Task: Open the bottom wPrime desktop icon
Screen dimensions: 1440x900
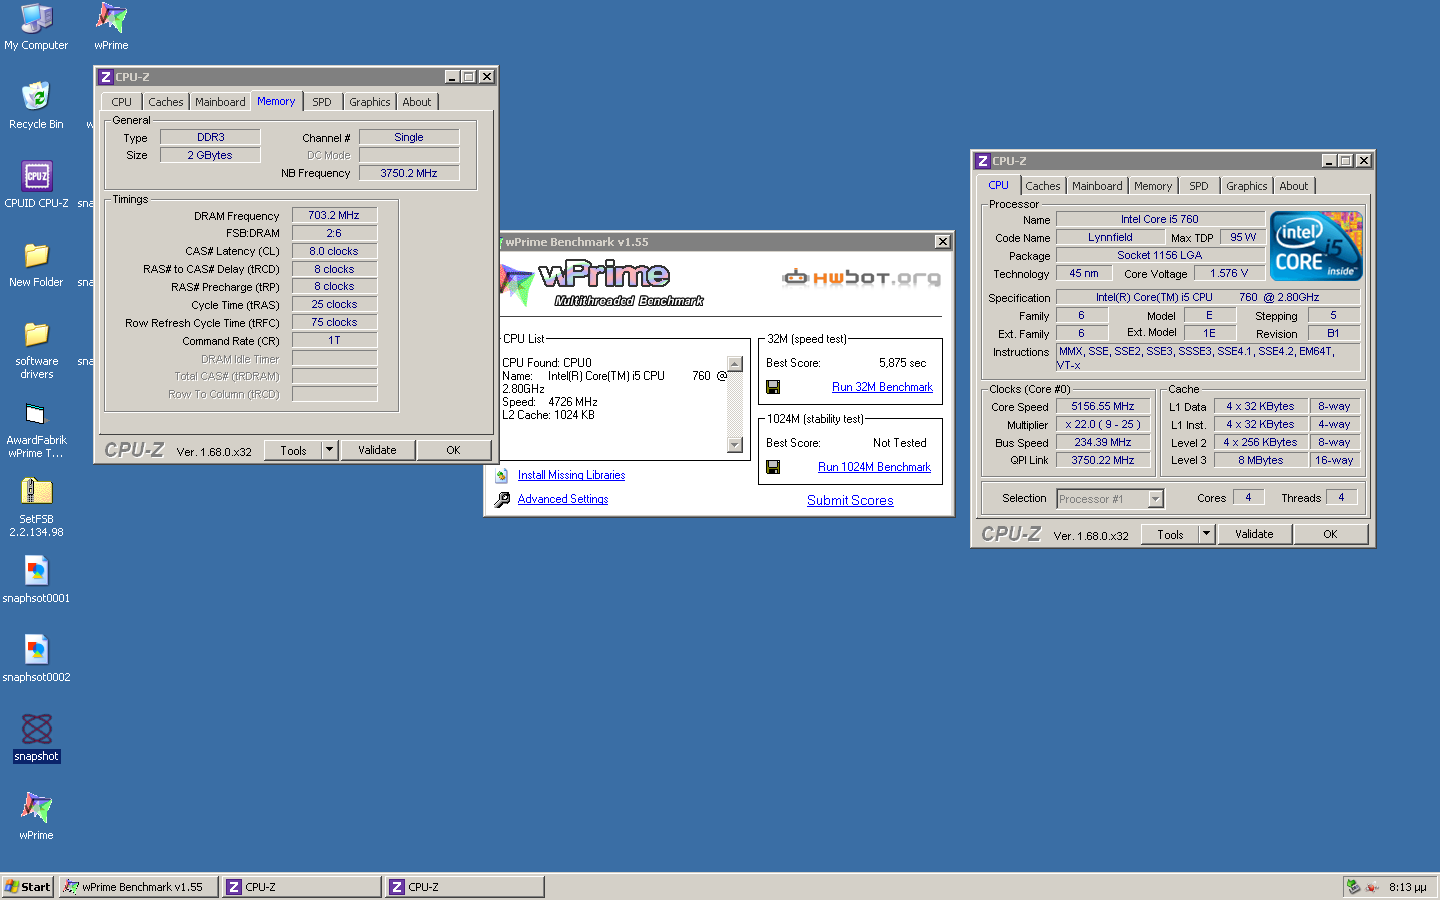Action: point(36,817)
